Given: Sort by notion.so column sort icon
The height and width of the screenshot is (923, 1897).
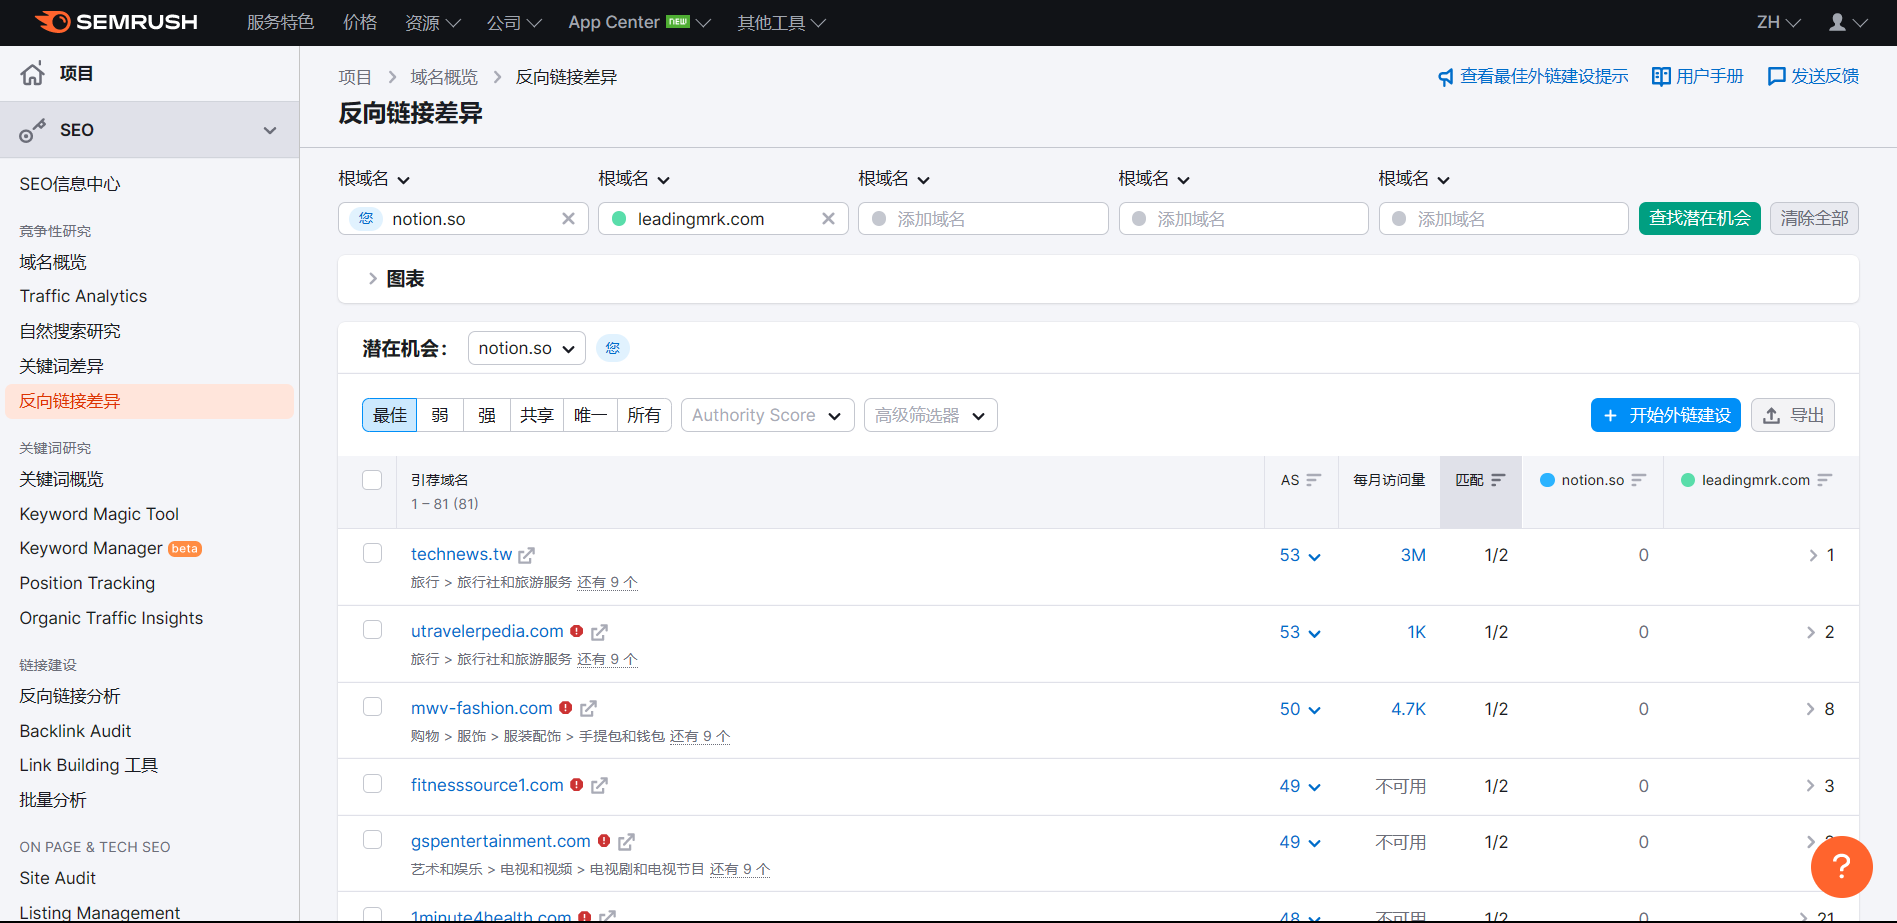Looking at the screenshot, I should (x=1638, y=480).
